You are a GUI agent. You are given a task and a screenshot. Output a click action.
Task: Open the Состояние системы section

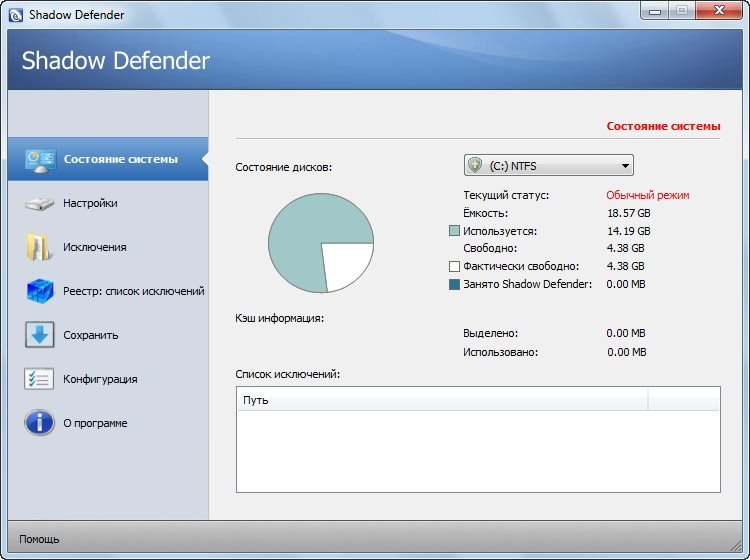click(x=108, y=159)
